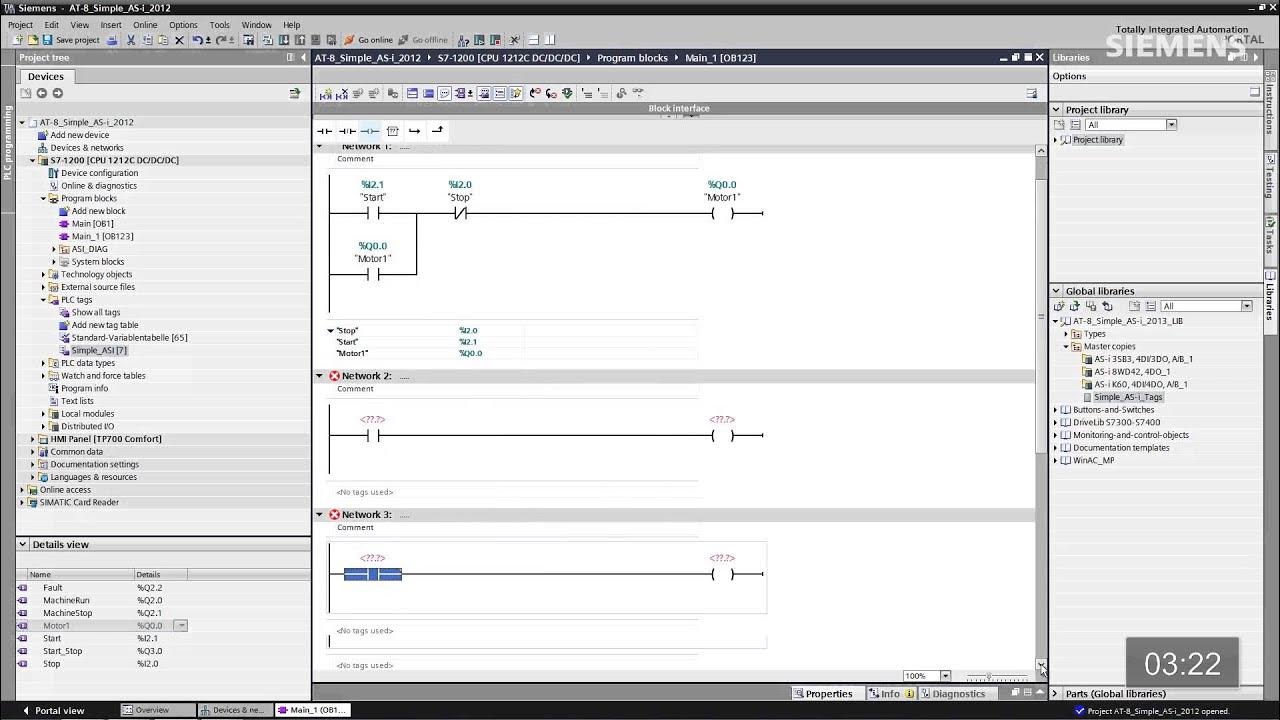The height and width of the screenshot is (720, 1280).
Task: Collapse the S7-1200 CPU tree node
Action: click(x=33, y=160)
